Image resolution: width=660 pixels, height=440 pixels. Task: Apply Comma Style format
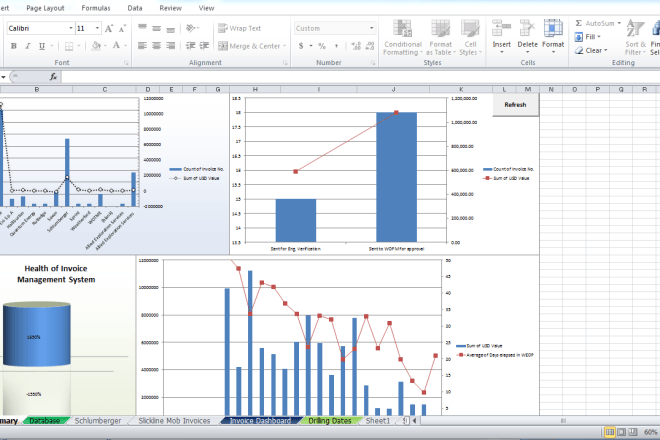pyautogui.click(x=336, y=45)
